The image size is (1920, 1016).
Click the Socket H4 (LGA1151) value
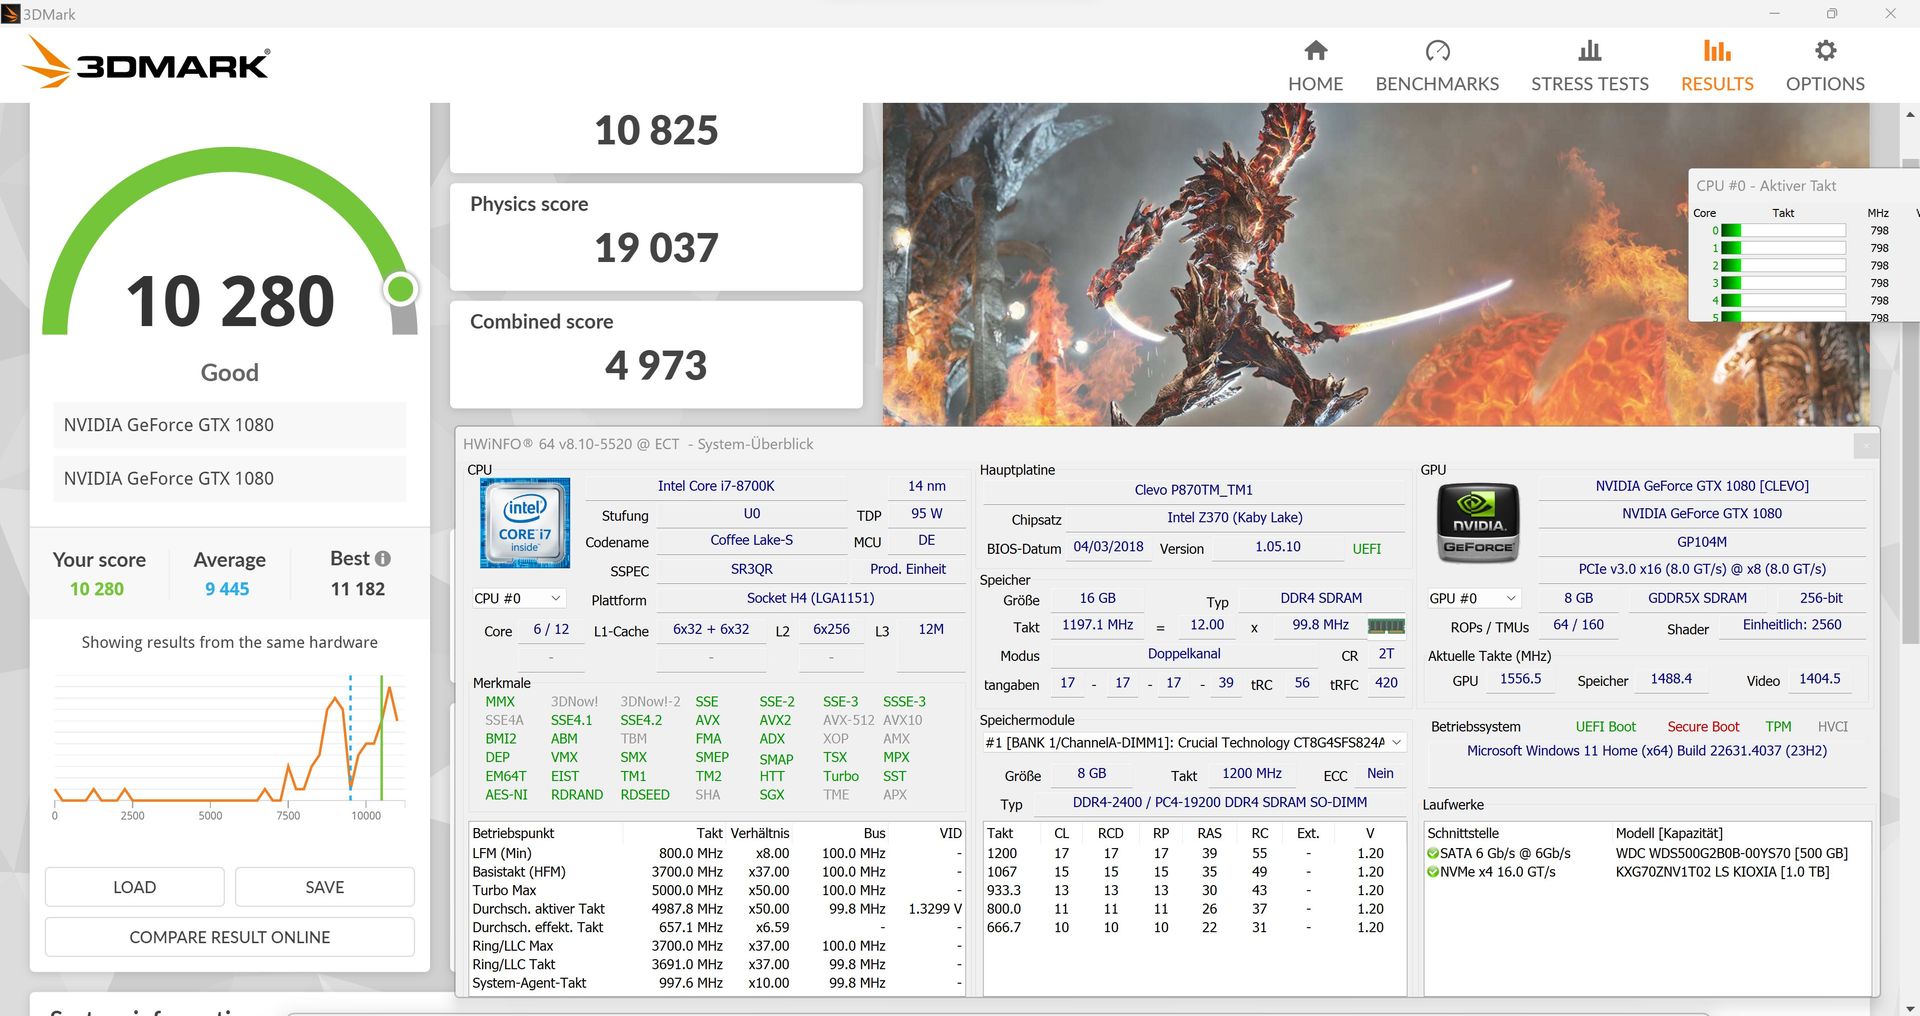(x=810, y=598)
